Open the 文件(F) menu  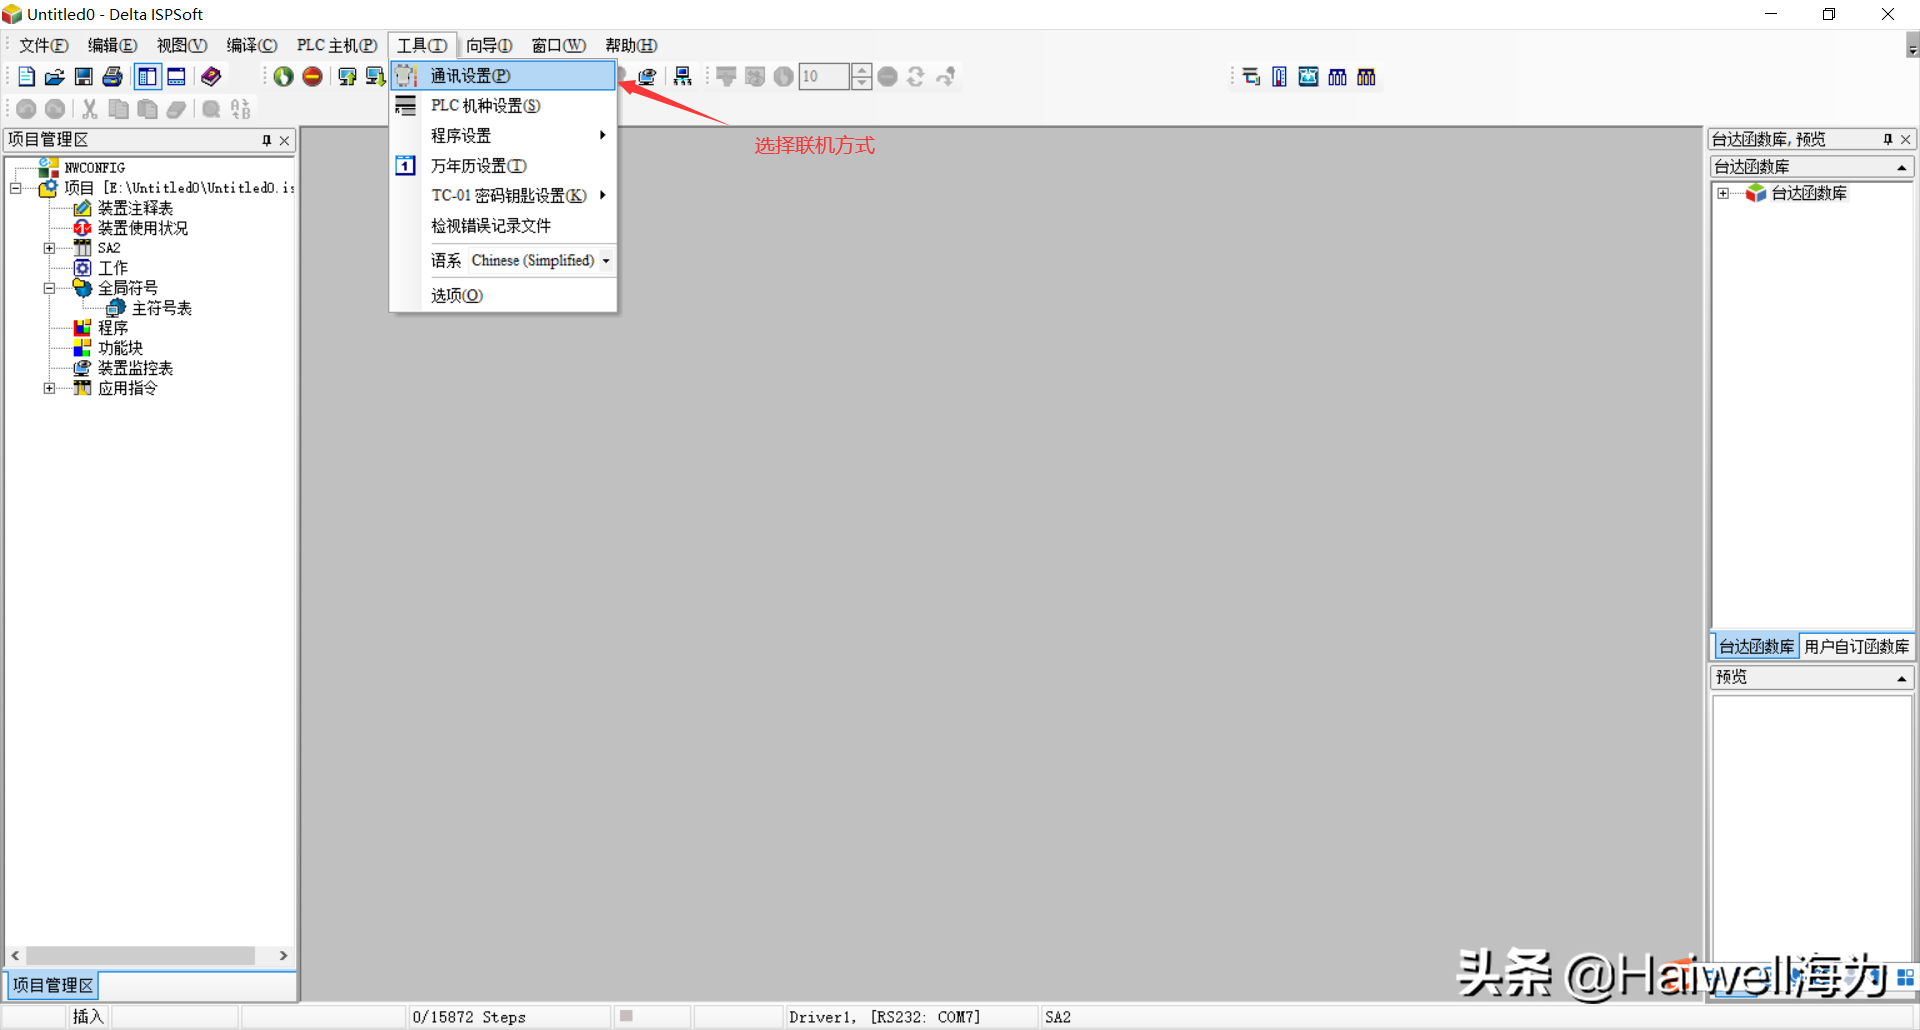[44, 46]
